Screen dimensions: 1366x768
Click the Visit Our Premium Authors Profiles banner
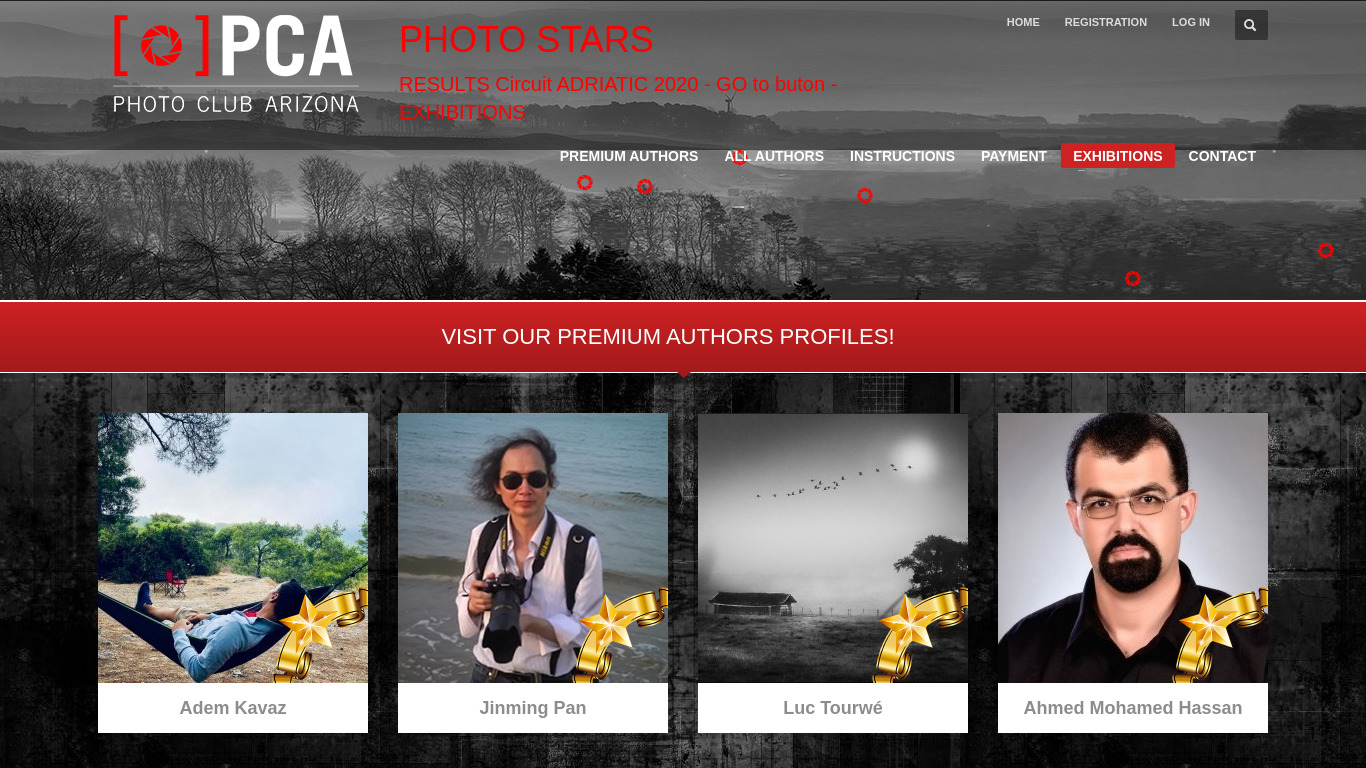tap(683, 337)
